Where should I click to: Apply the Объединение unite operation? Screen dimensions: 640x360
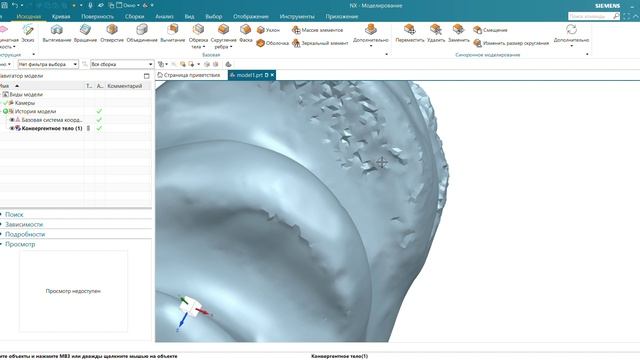(x=142, y=33)
